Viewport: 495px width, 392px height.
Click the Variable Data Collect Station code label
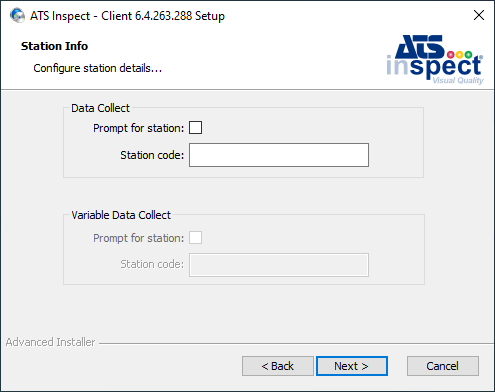point(152,264)
